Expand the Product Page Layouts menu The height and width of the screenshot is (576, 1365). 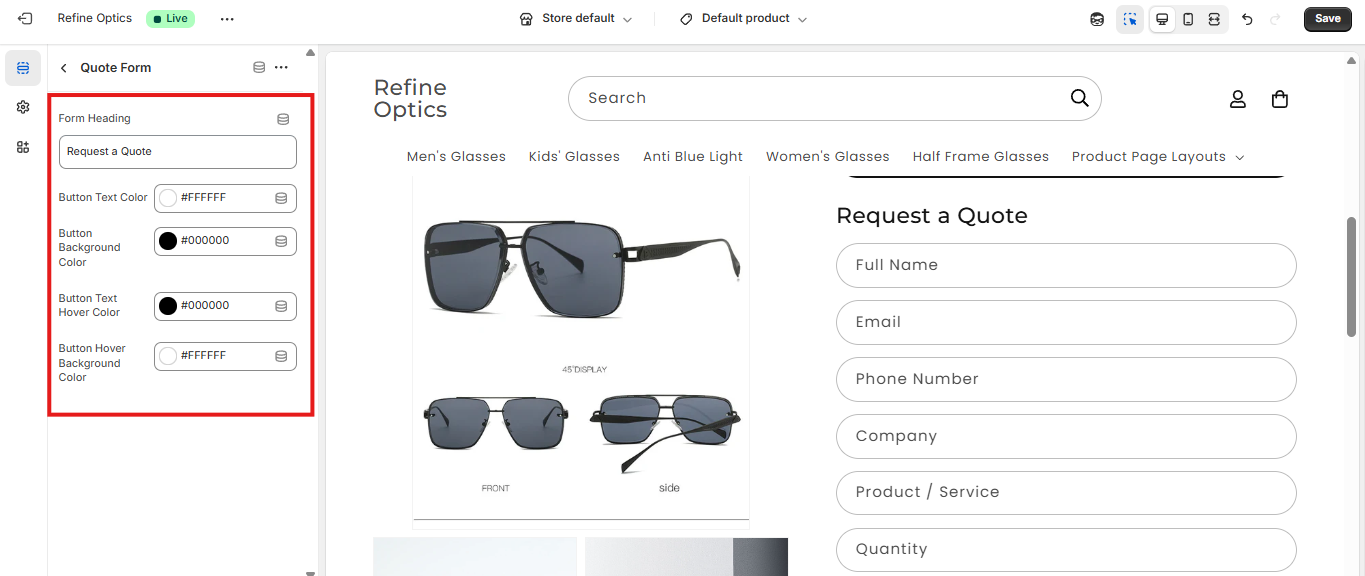pyautogui.click(x=1157, y=157)
